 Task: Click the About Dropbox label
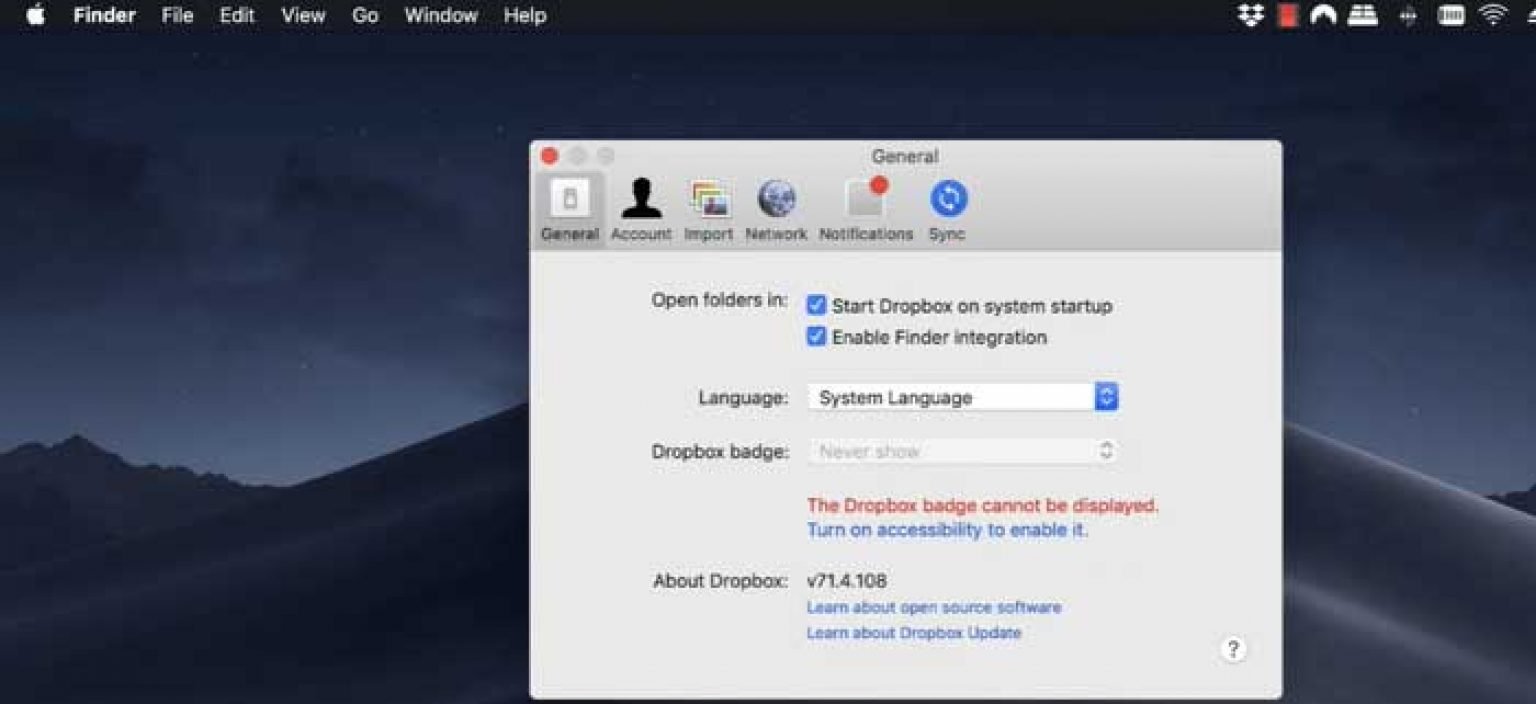coord(721,581)
